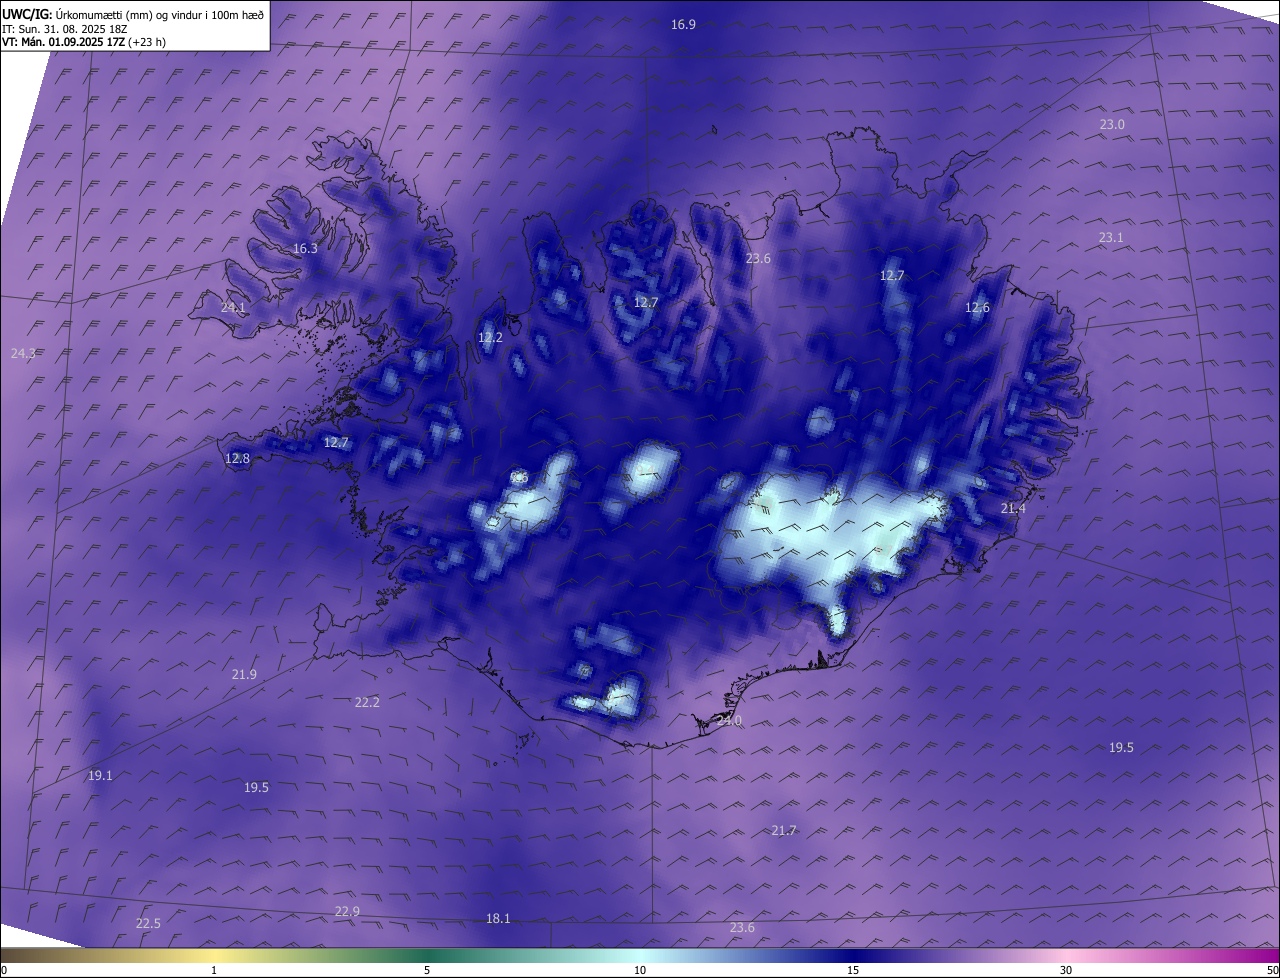Viewport: 1280px width, 978px height.
Task: Click the "VT: Mán. 01.09.2025 17Z (+23 h)" line
Action: coord(84,42)
